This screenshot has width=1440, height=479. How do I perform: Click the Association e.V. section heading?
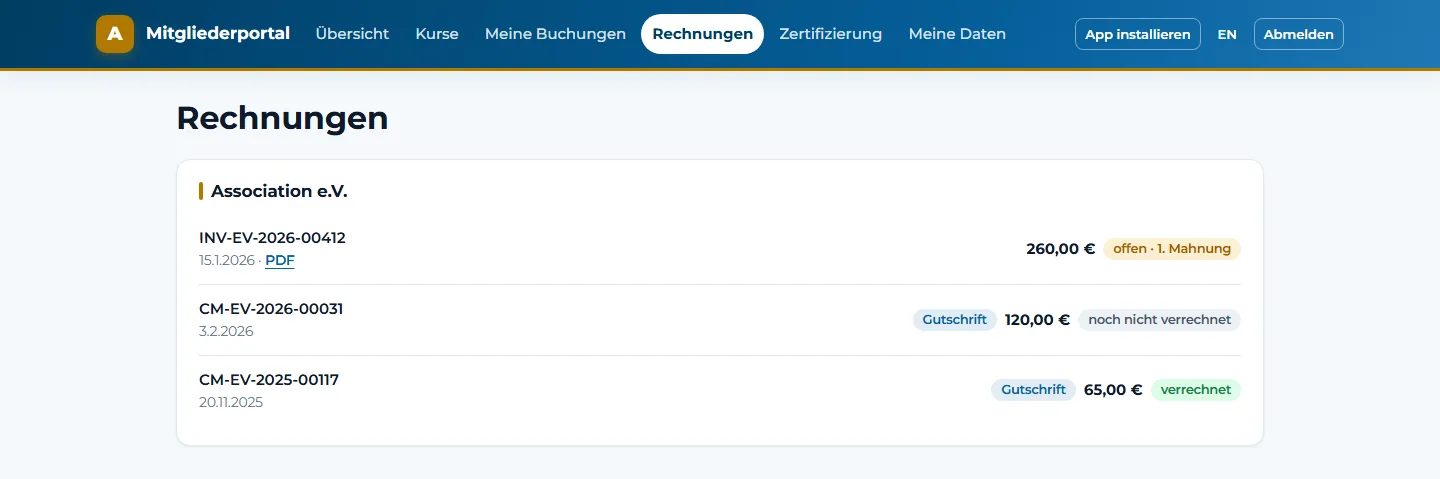(x=279, y=191)
